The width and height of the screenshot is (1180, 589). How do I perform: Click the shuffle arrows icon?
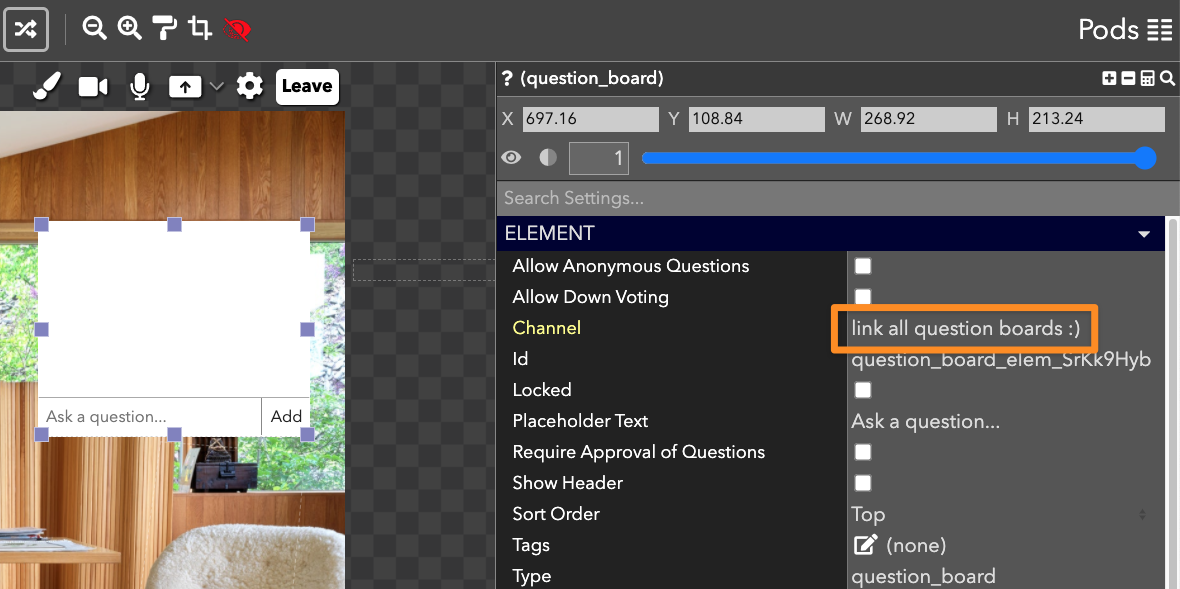[26, 29]
